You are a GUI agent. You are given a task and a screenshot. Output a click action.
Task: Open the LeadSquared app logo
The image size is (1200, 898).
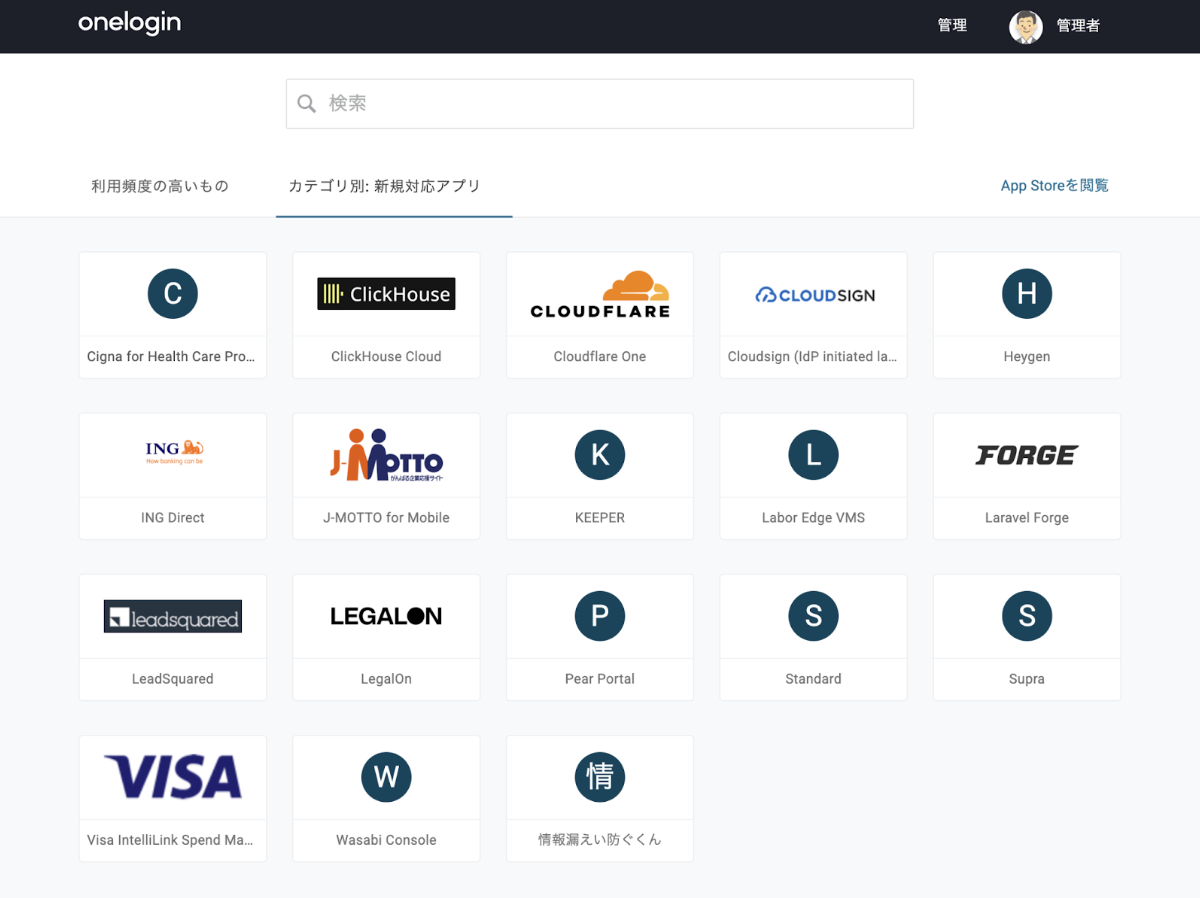pos(173,616)
